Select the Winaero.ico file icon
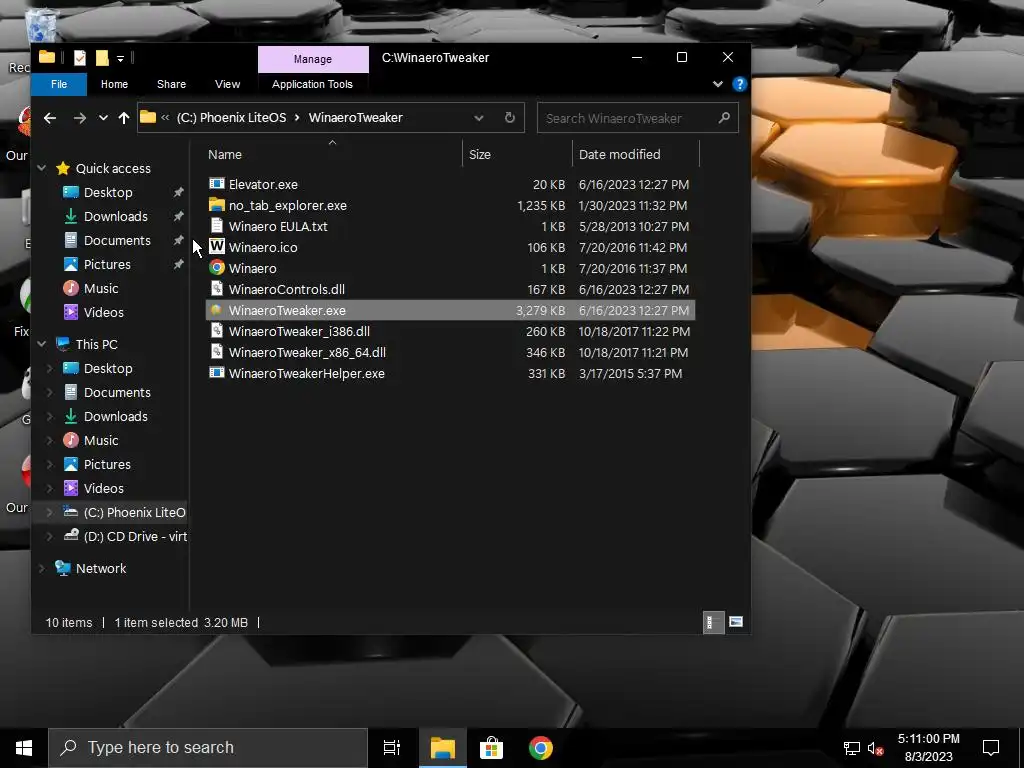1024x768 pixels. 217,247
